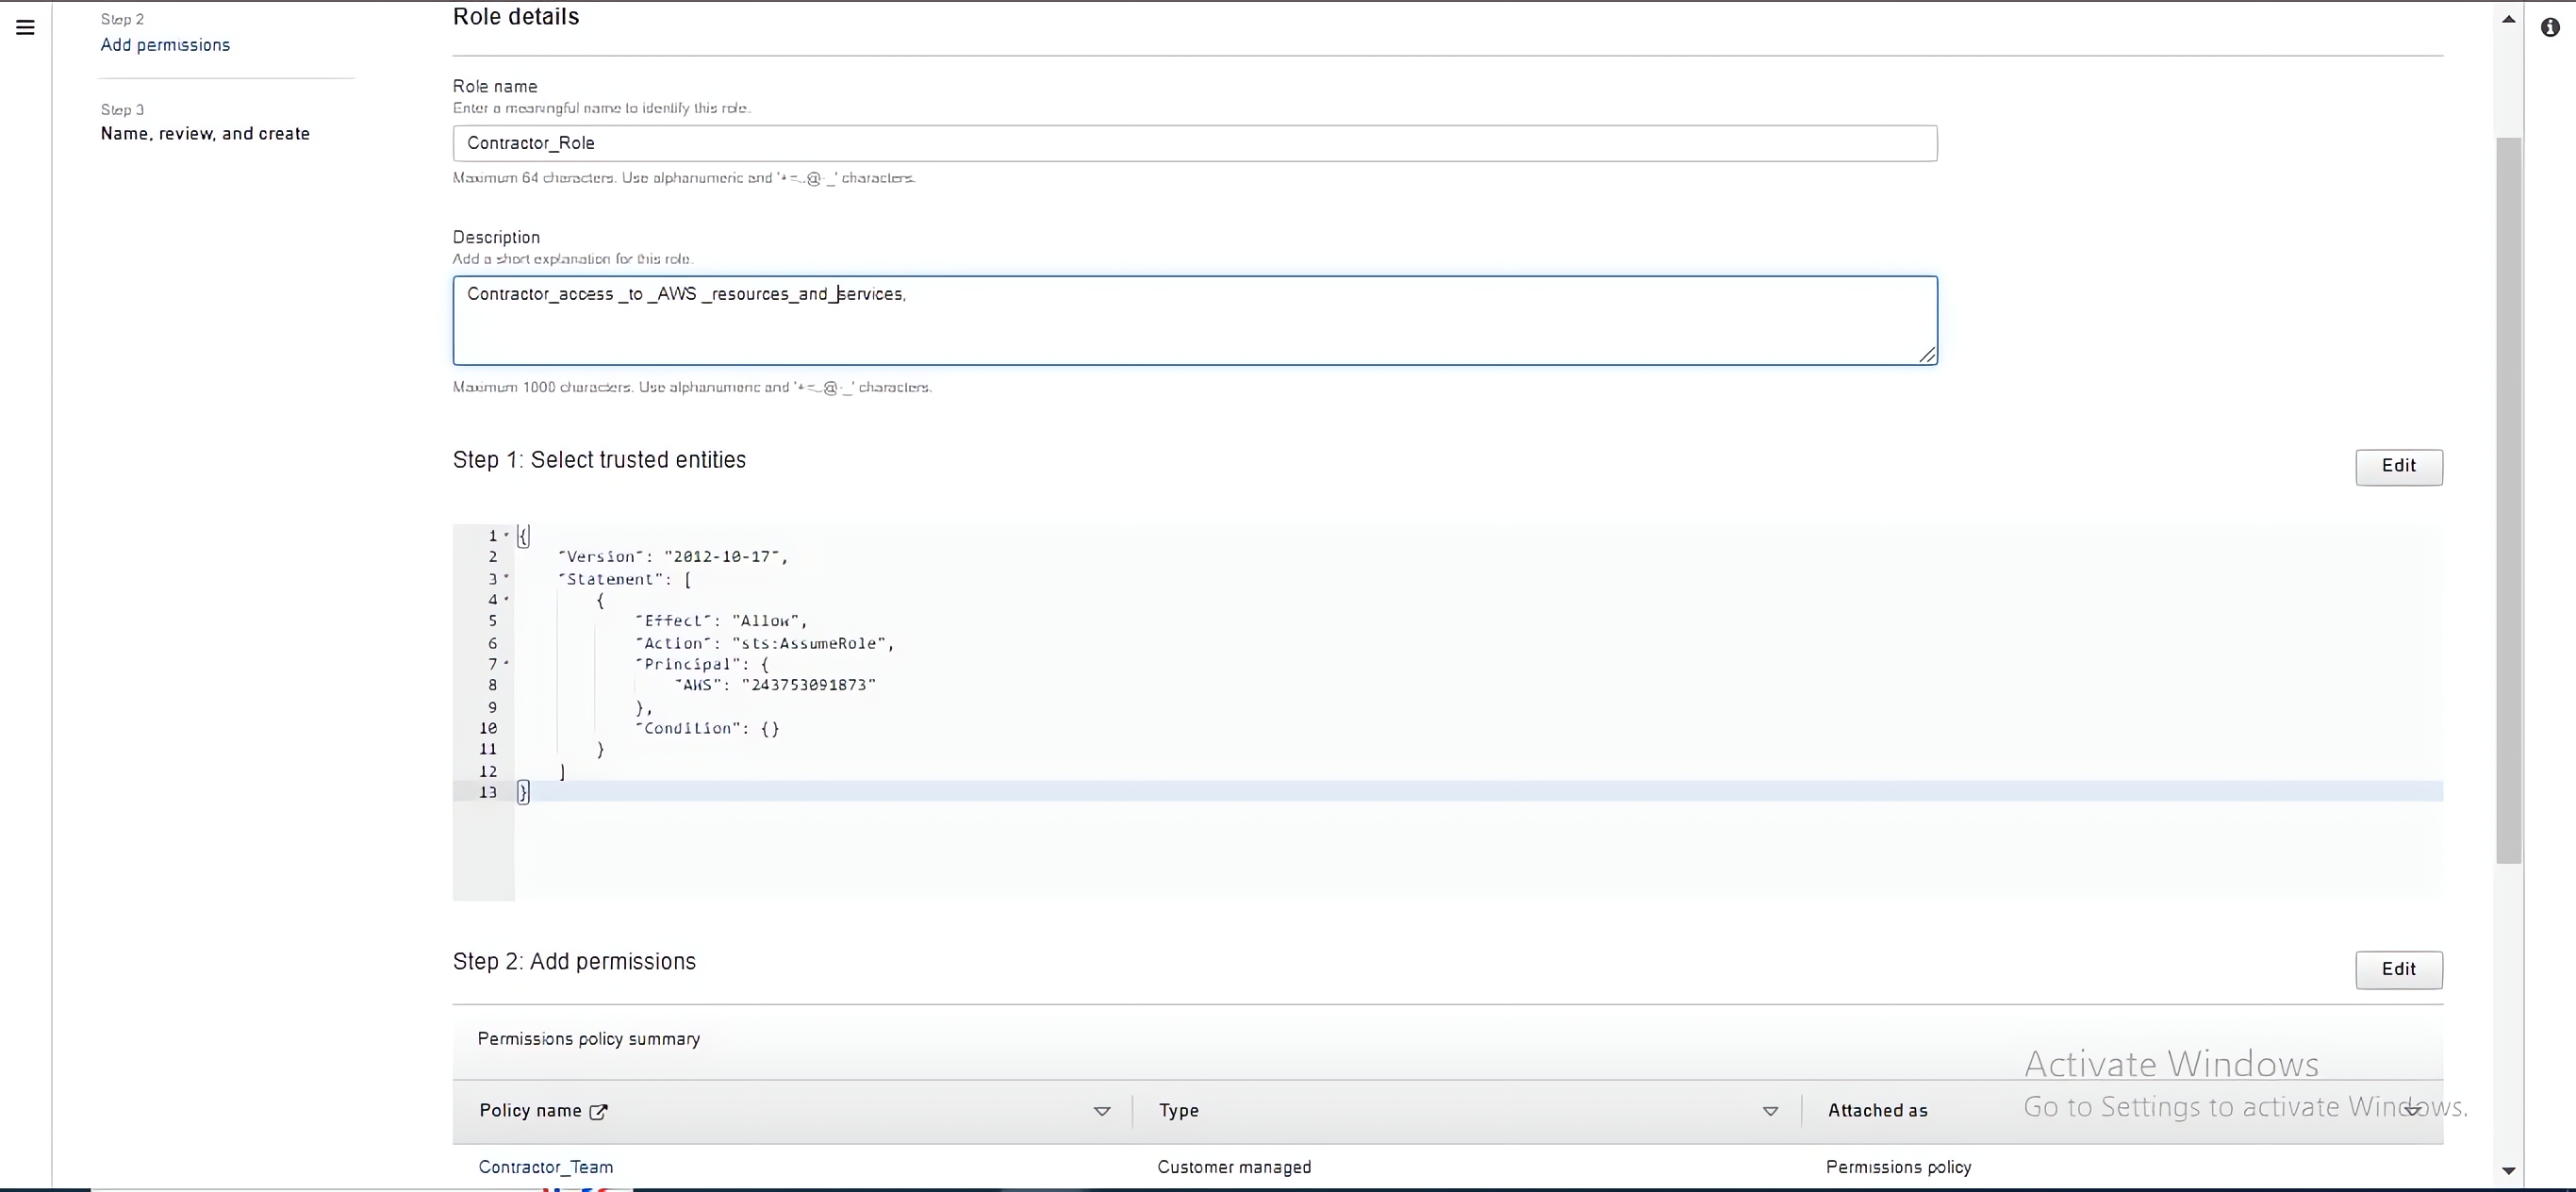2576x1192 pixels.
Task: Go to Add permissions step
Action: (165, 45)
